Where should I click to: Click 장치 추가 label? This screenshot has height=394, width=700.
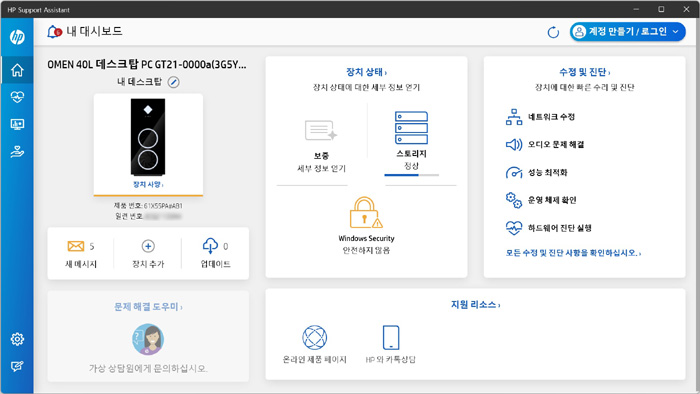point(148,264)
